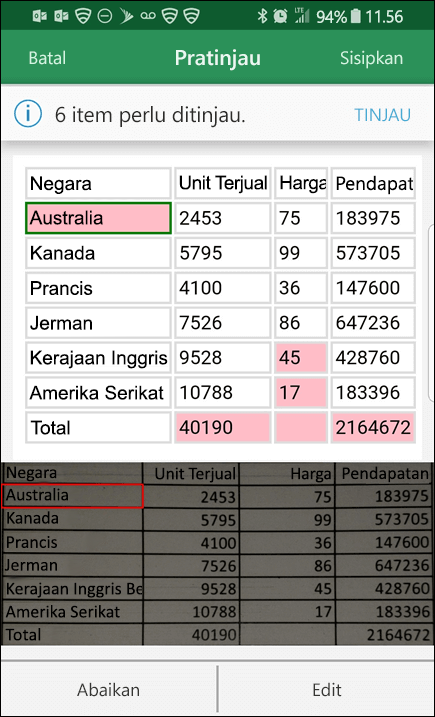Select the pink 17 cell in preview table
This screenshot has width=435, height=717.
[301, 392]
